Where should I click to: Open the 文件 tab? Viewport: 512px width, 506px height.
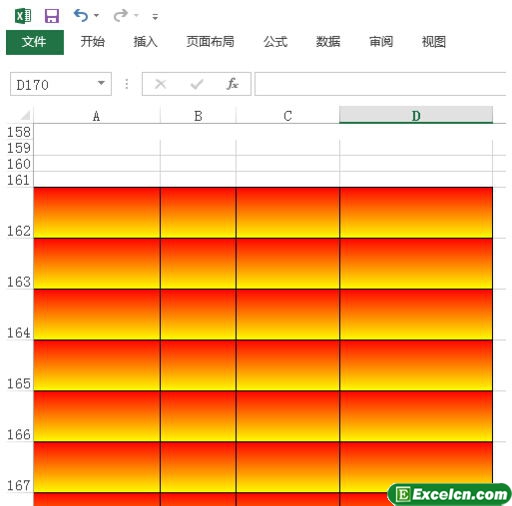click(35, 42)
